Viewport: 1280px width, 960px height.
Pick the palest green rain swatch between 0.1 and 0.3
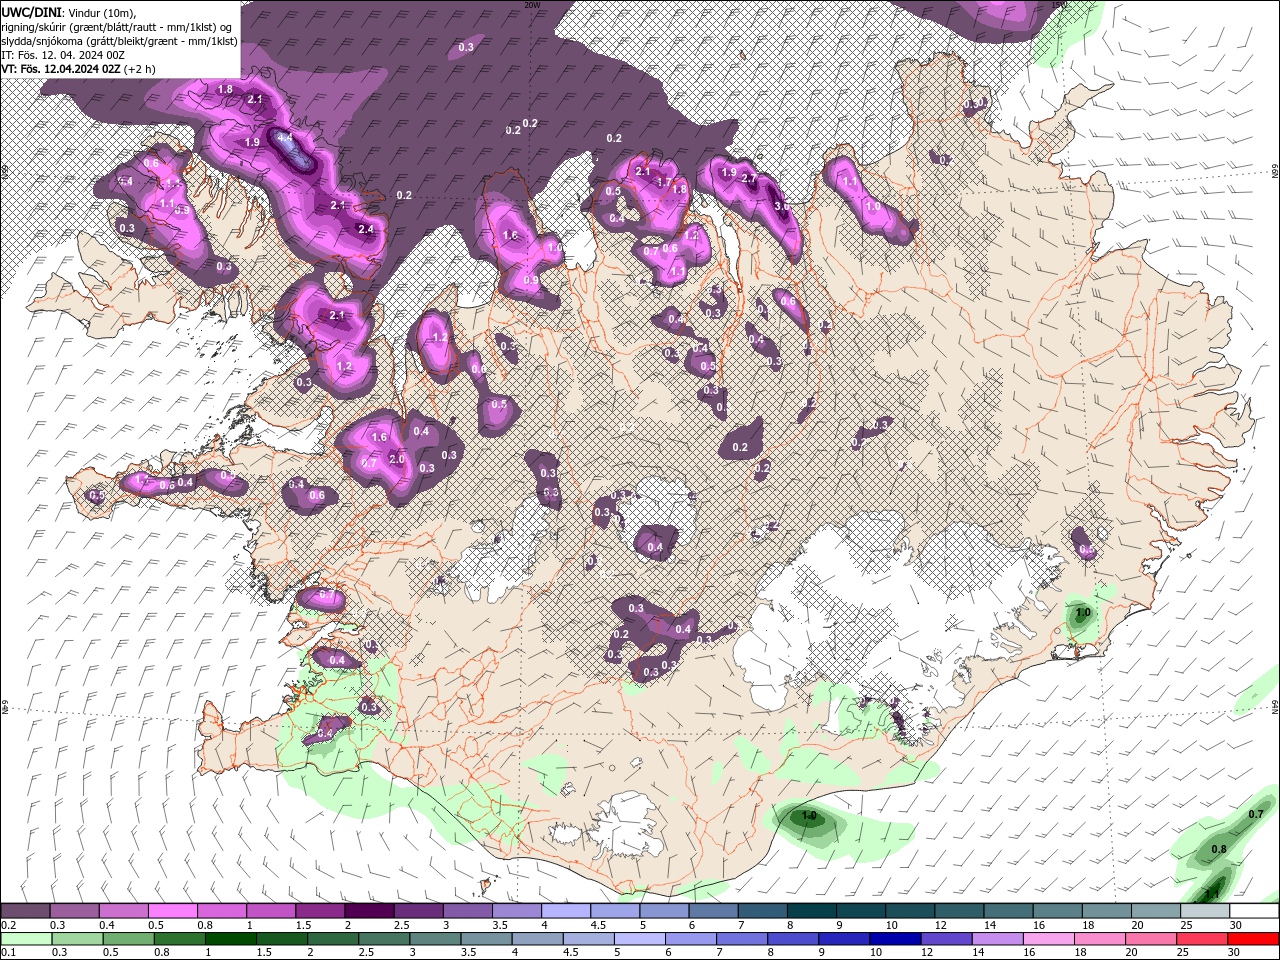point(25,939)
